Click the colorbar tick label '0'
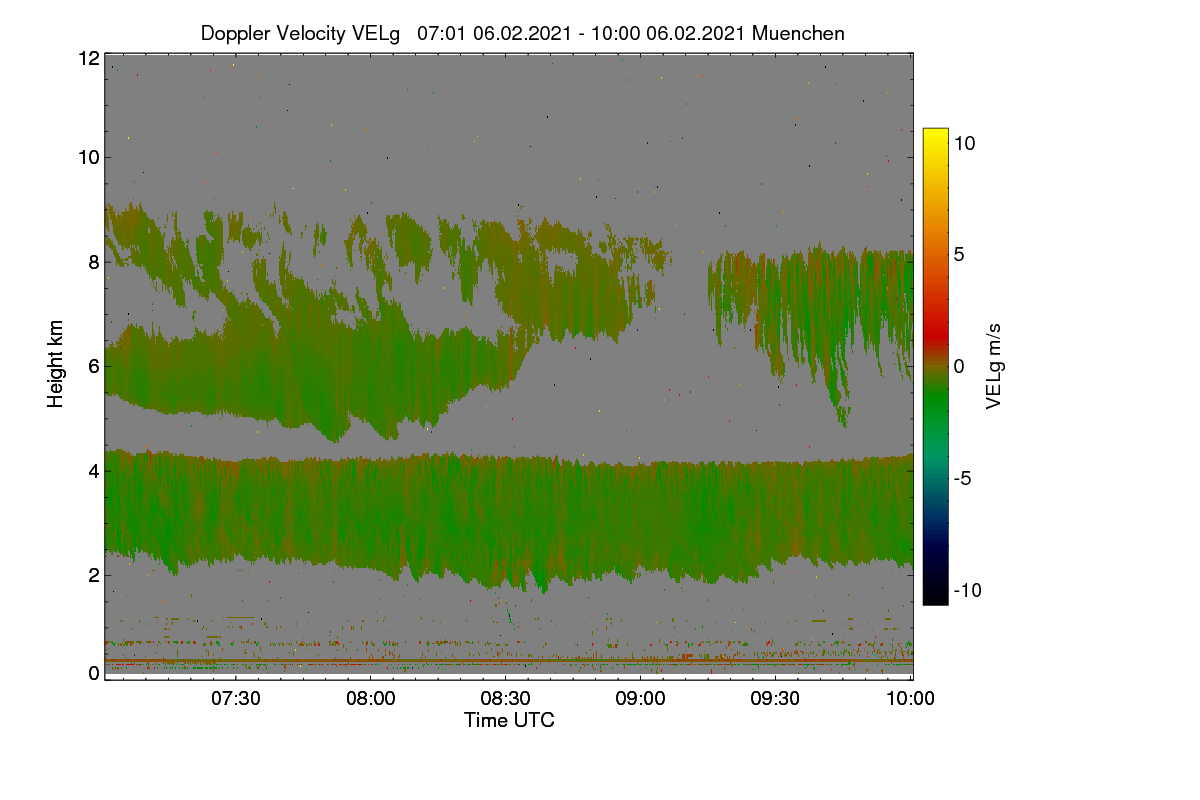 click(x=958, y=367)
